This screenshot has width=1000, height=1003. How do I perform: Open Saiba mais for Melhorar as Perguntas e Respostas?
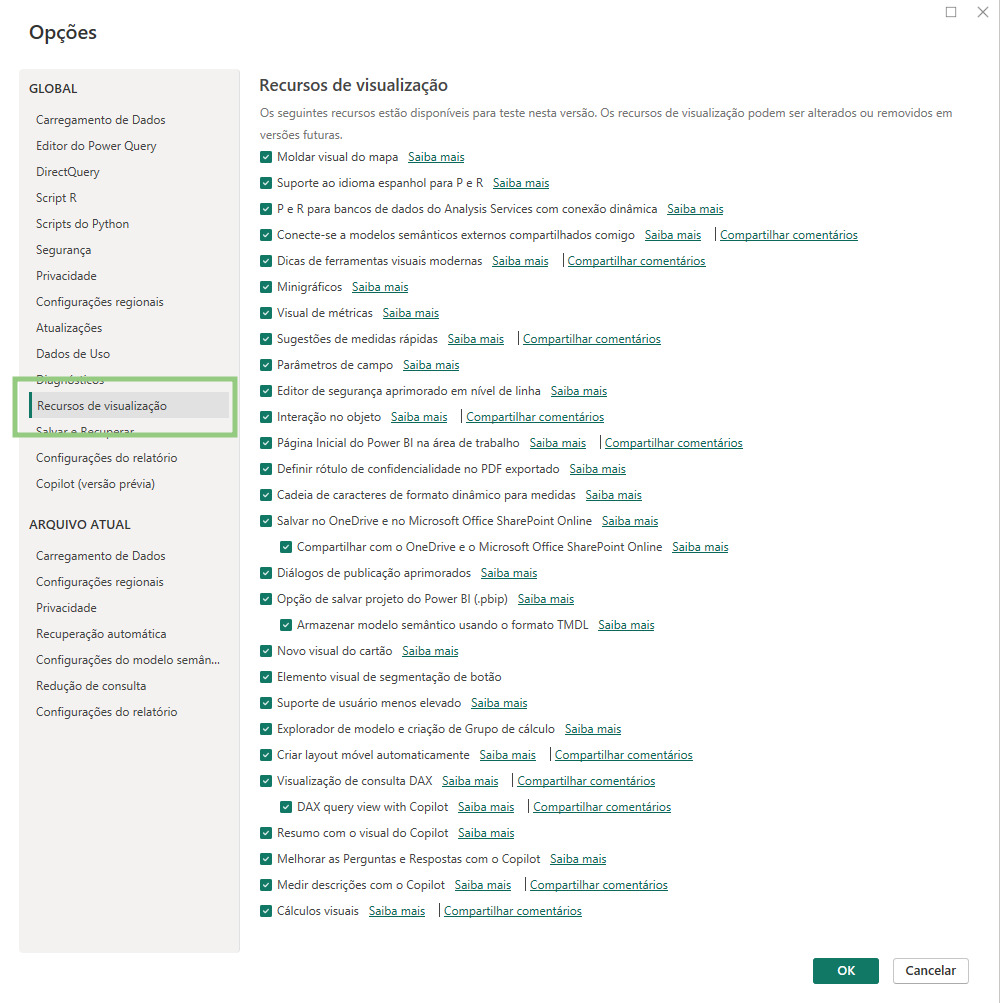point(578,858)
